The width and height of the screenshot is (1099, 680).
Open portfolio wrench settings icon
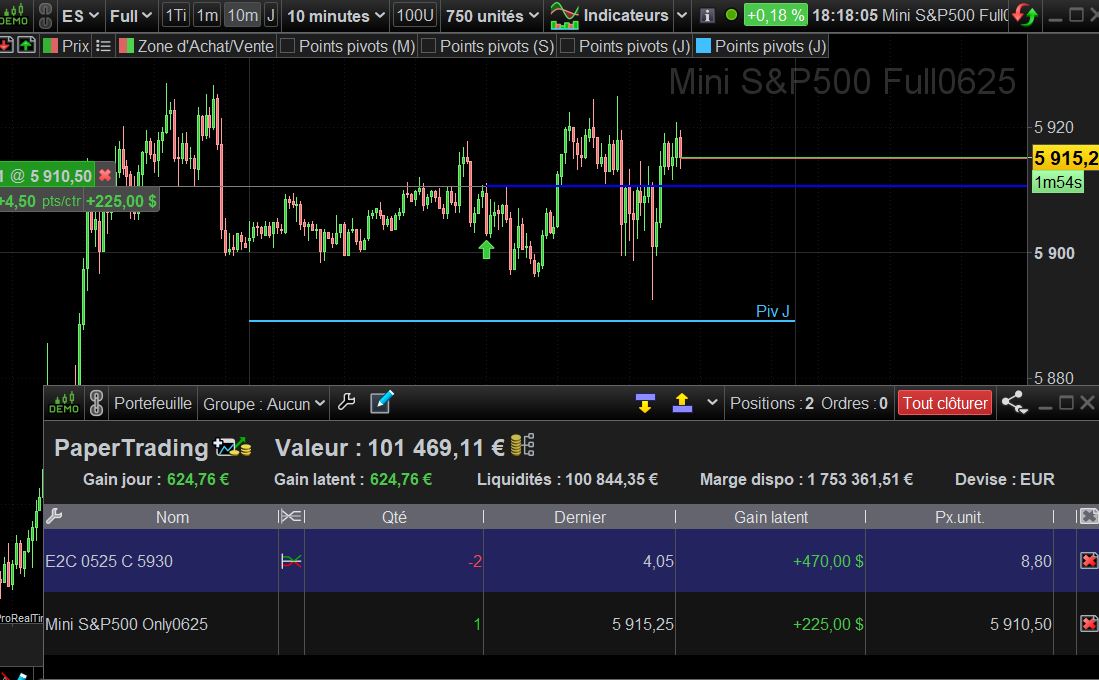(x=346, y=402)
